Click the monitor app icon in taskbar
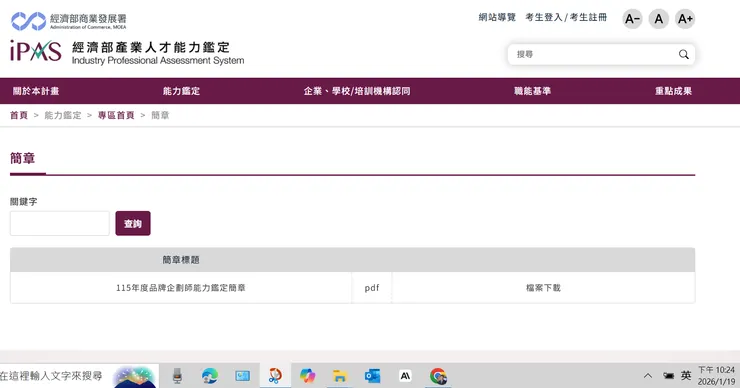Screen dimensions: 740x388 tap(243, 376)
